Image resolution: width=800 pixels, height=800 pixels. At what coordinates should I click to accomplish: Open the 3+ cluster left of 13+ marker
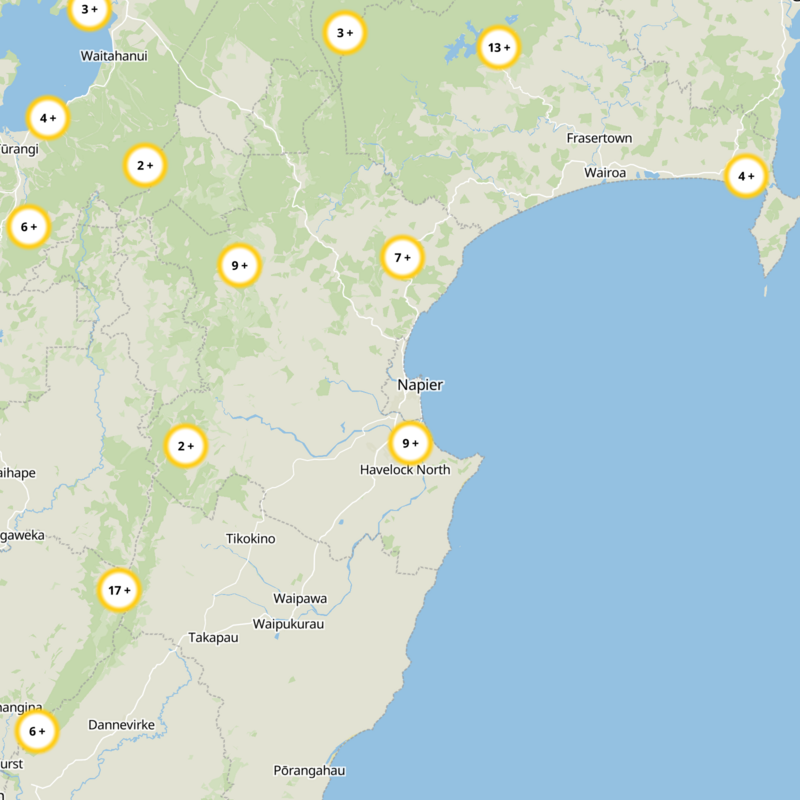pyautogui.click(x=345, y=33)
